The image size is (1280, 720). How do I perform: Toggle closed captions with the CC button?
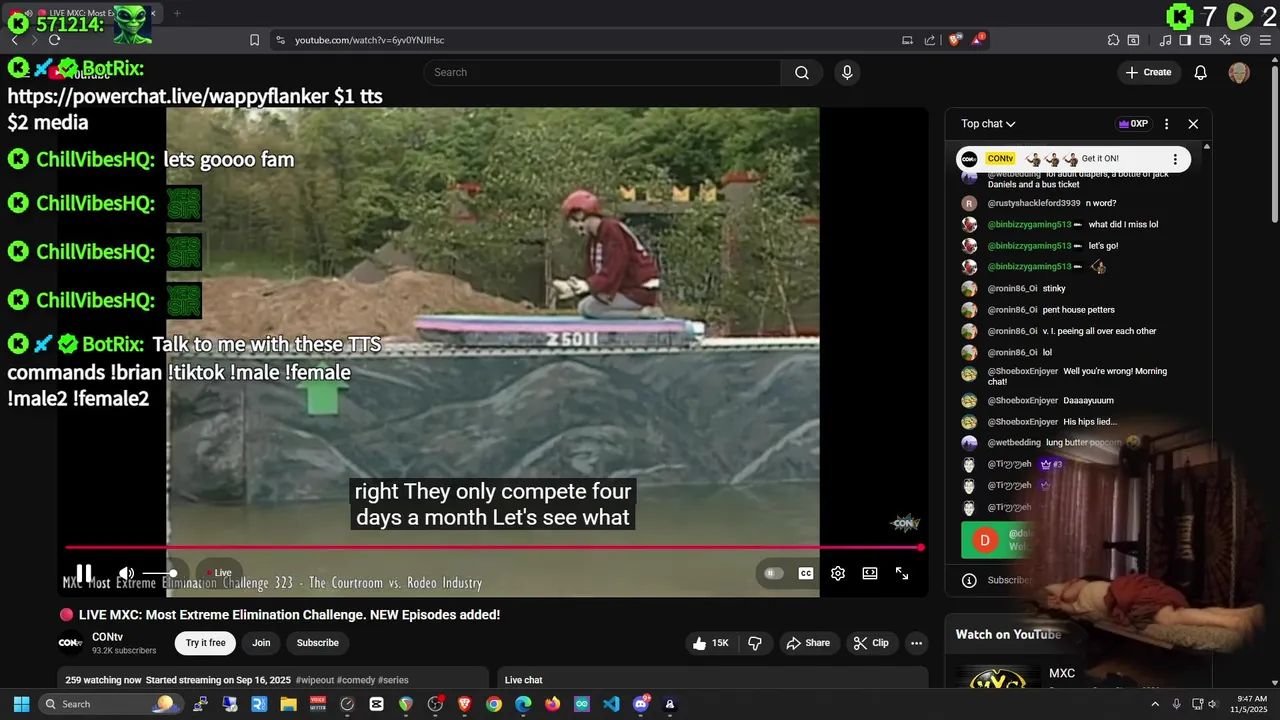[x=805, y=573]
